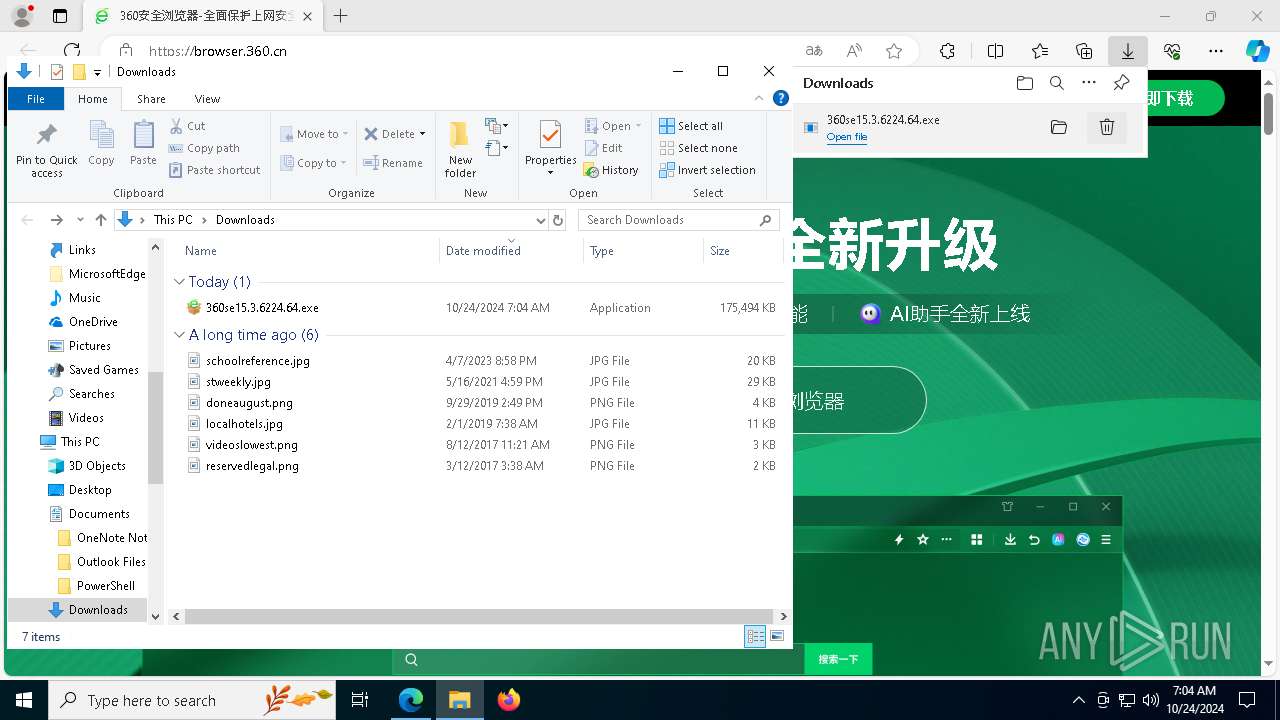1280x720 pixels.
Task: Click Edge Downloads toolbar button
Action: coord(1128,51)
